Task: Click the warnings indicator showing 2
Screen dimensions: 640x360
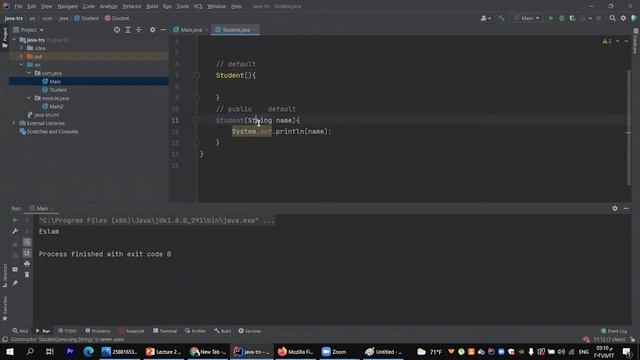Action: click(x=607, y=41)
